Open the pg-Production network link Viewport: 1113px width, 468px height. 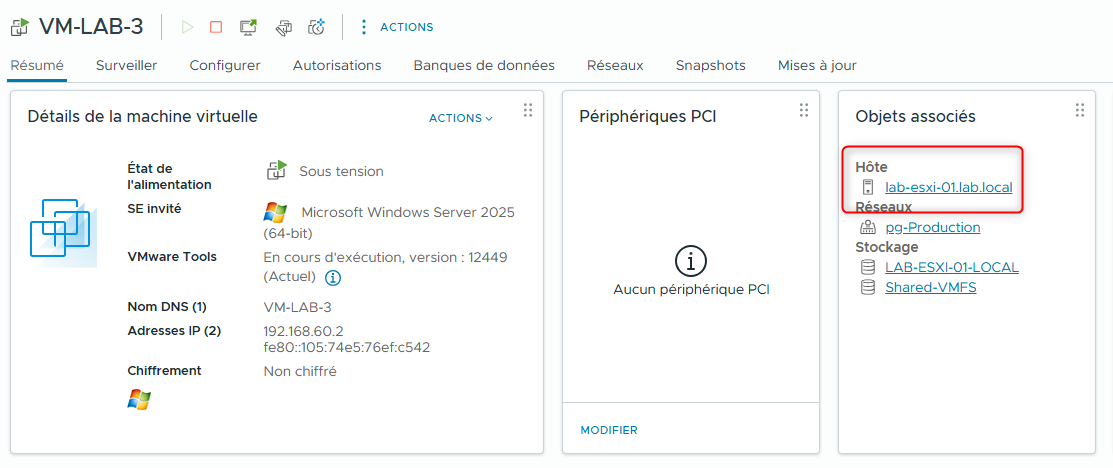coord(933,227)
